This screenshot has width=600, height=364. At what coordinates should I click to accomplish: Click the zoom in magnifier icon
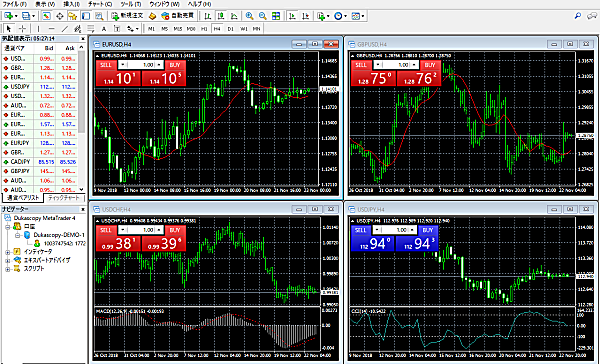(249, 16)
